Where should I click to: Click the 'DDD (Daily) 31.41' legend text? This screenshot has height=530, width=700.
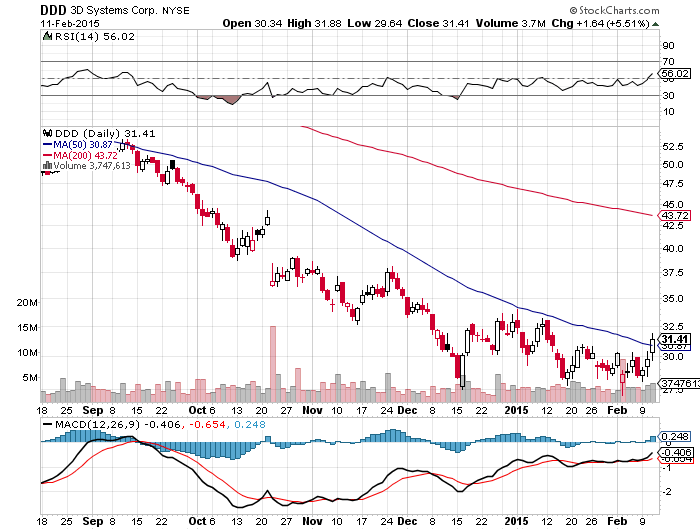pos(105,133)
